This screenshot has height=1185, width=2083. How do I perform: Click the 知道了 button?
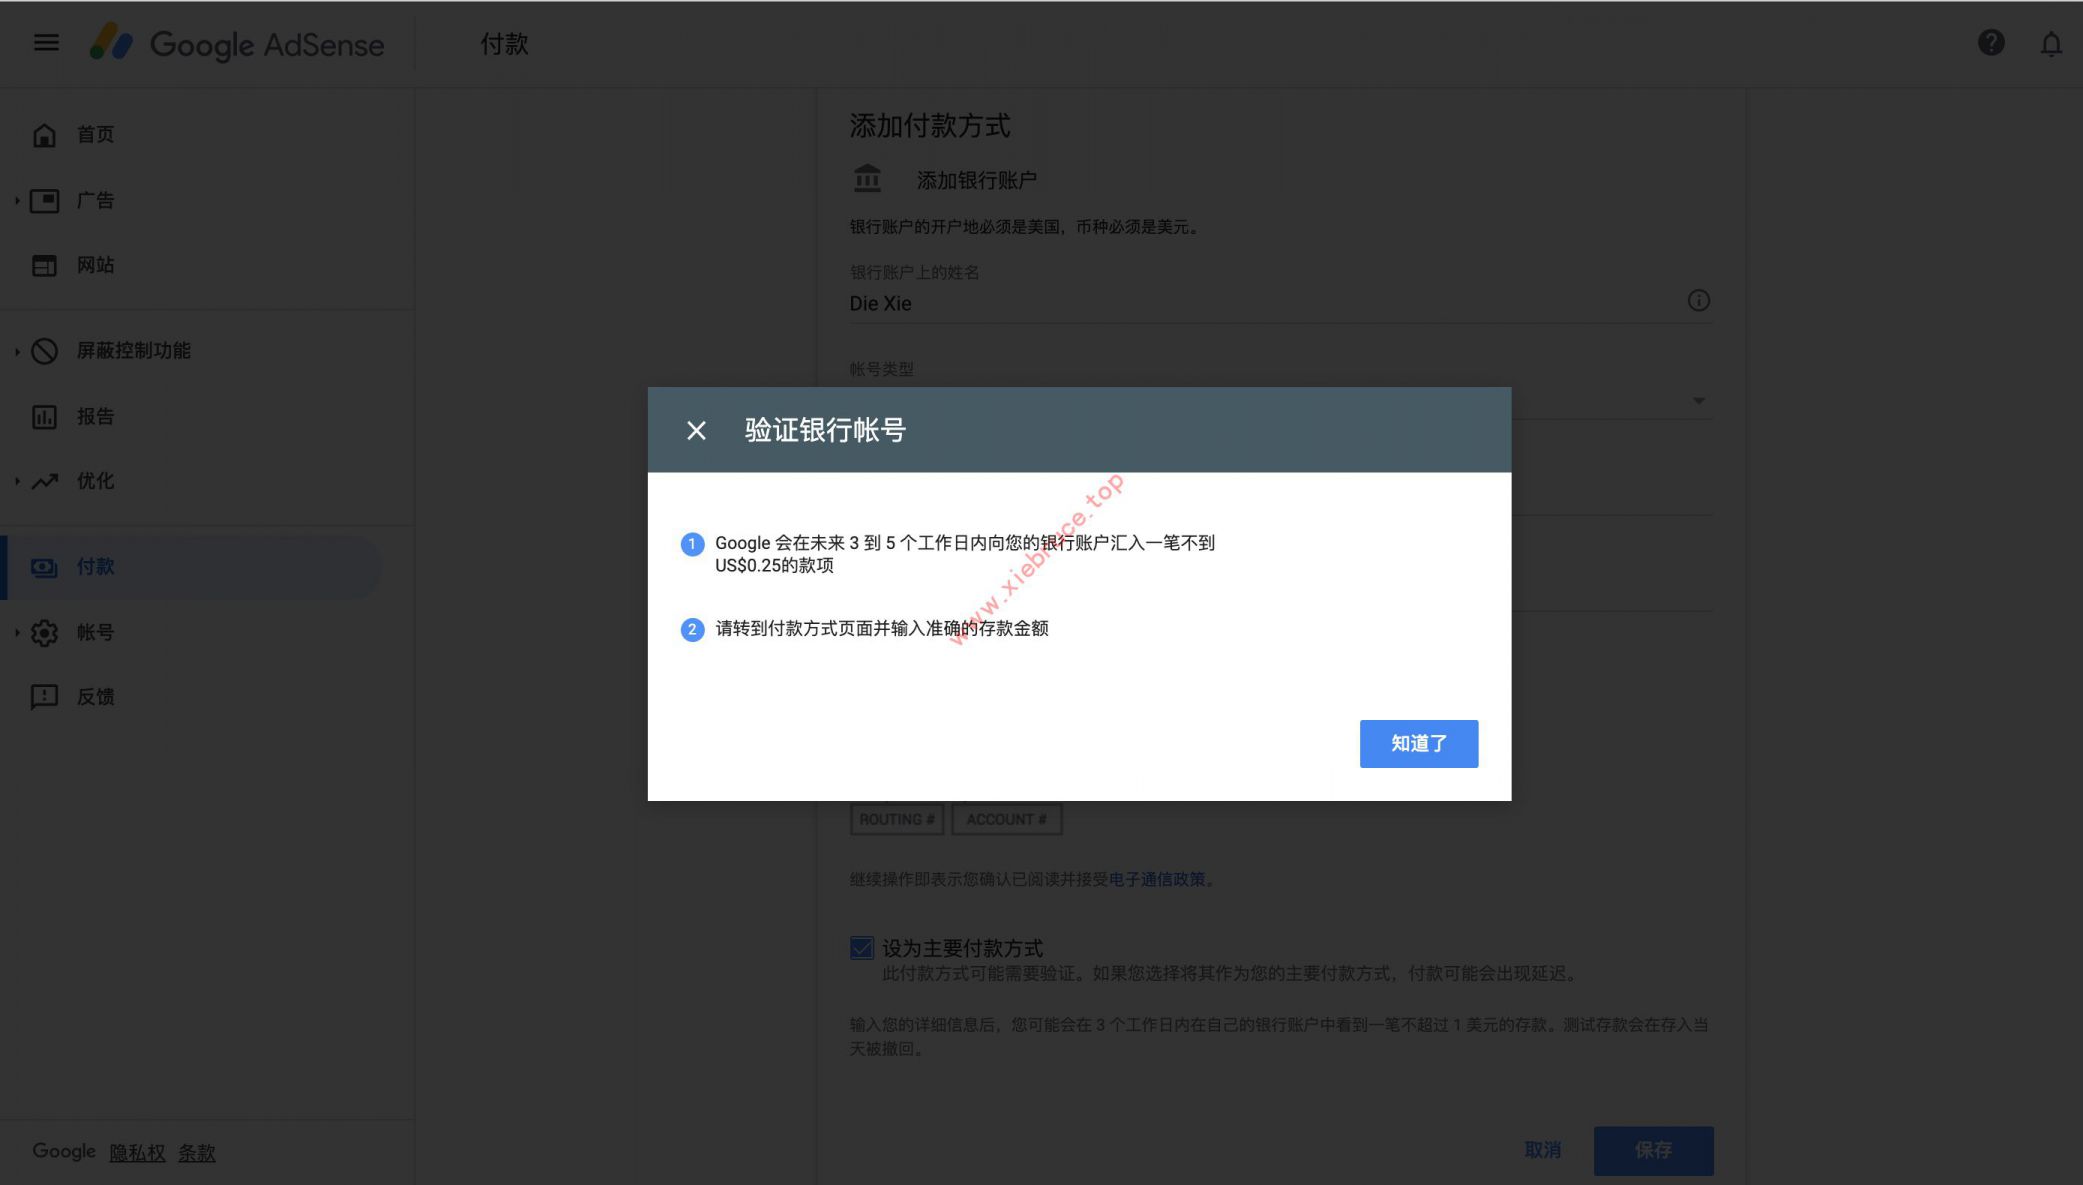click(1418, 744)
